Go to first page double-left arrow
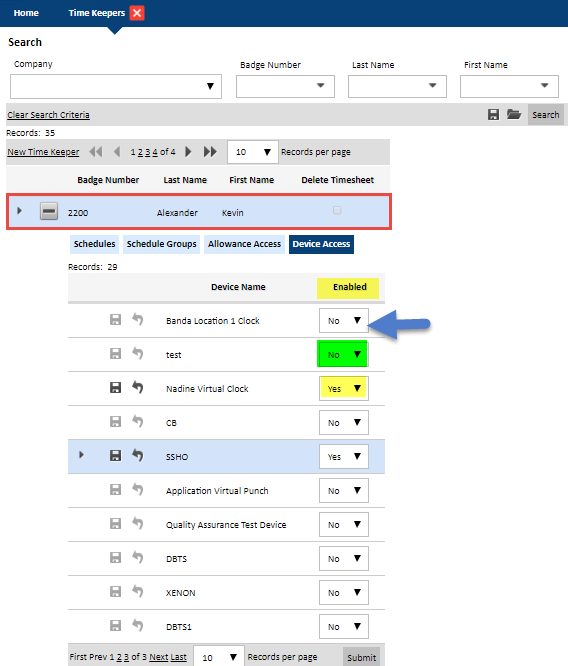 click(x=96, y=152)
